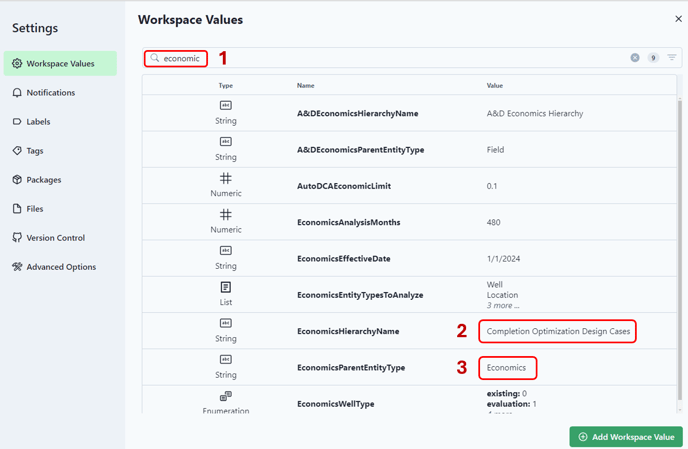688x449 pixels.
Task: Sort the table by Name column
Action: pyautogui.click(x=305, y=86)
